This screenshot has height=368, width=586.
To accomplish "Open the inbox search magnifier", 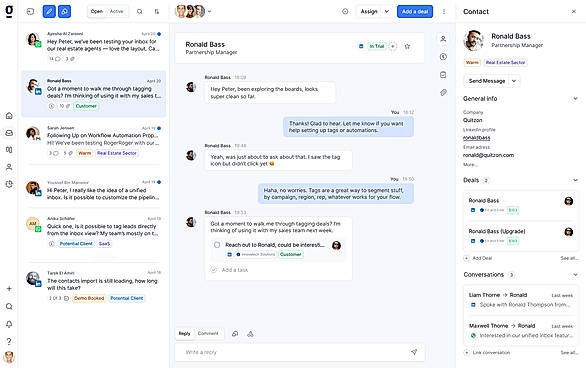I will (139, 12).
